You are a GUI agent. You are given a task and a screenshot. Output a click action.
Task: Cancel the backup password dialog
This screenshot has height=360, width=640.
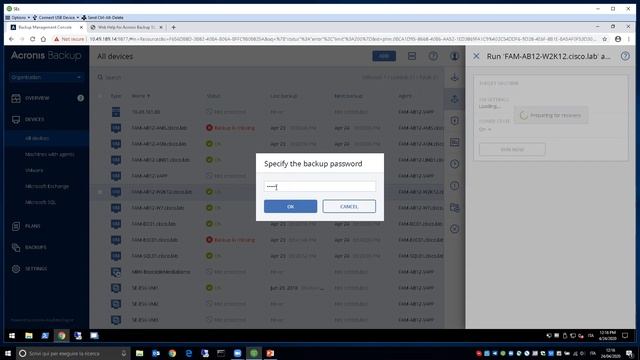[x=349, y=206]
